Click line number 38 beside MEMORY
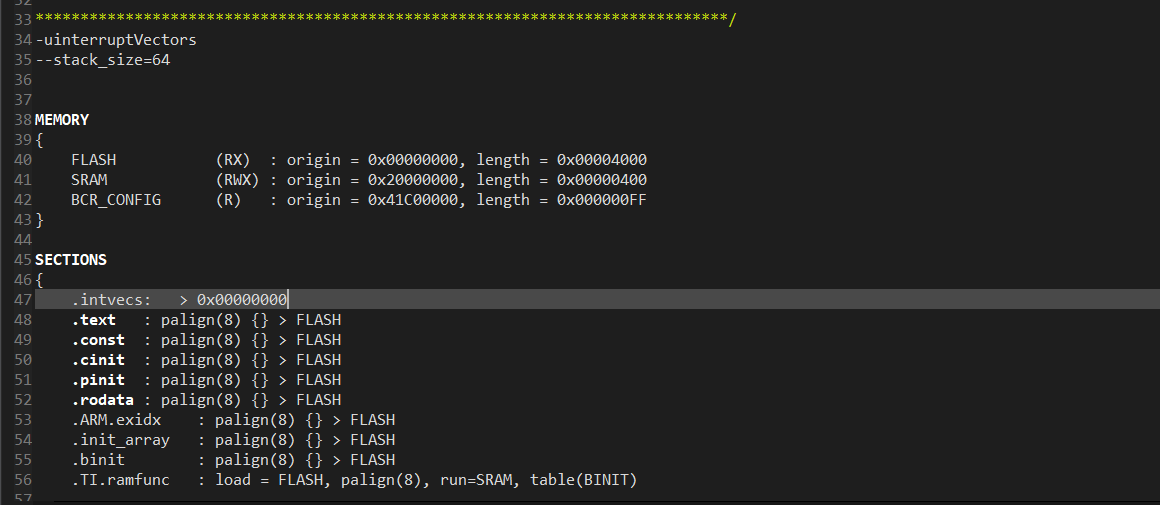This screenshot has height=505, width=1160. click(x=23, y=120)
